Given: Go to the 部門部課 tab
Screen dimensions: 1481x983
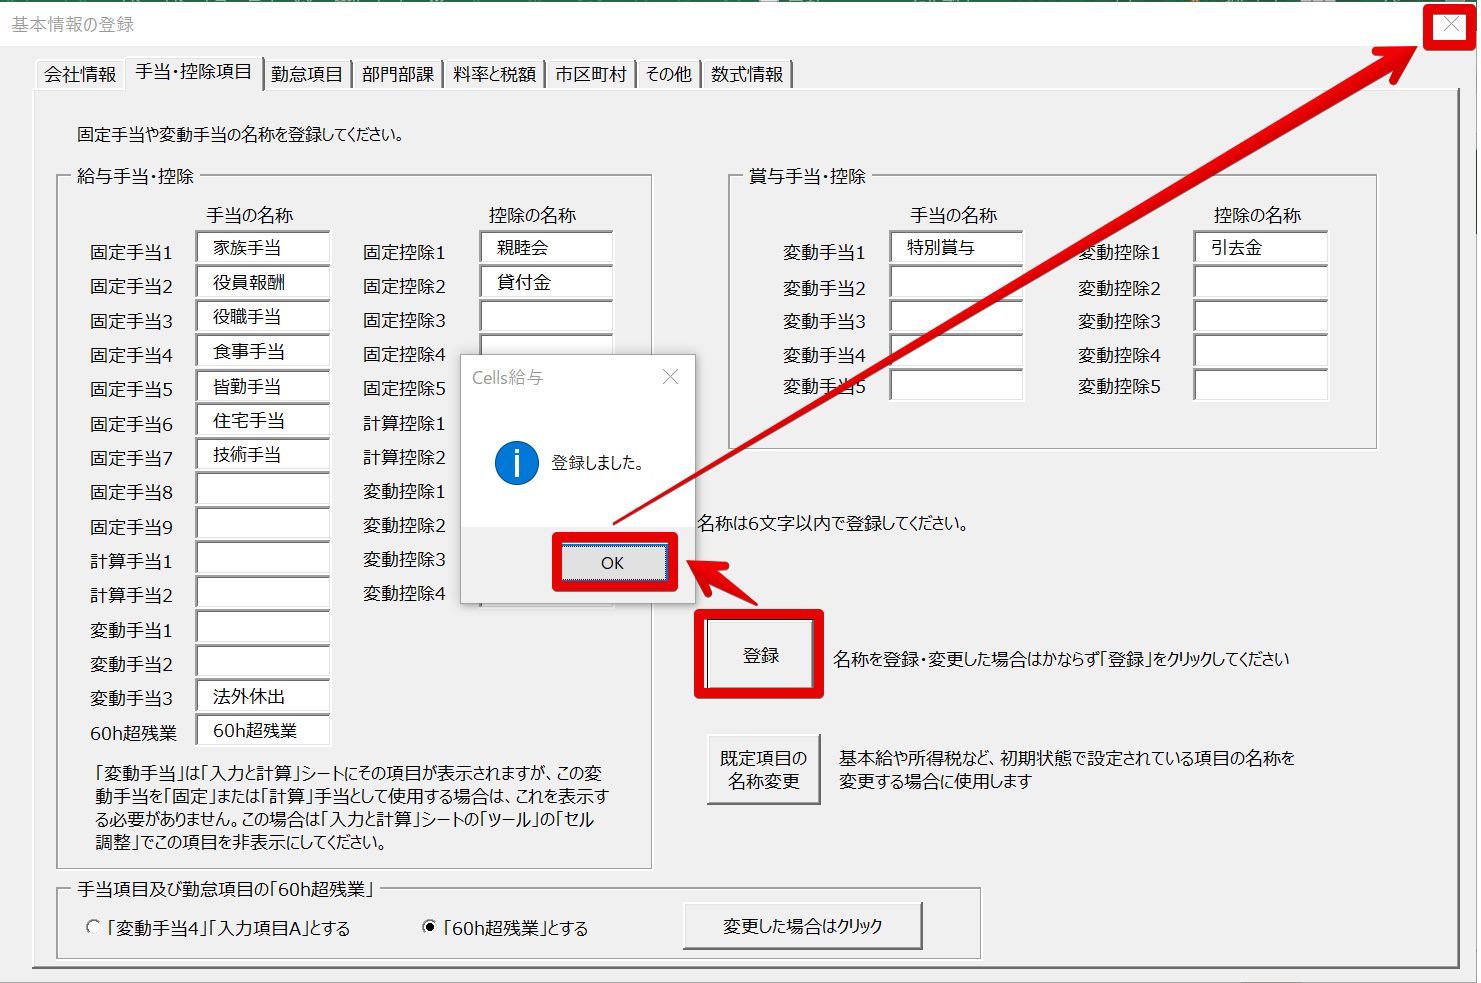Looking at the screenshot, I should (x=397, y=75).
